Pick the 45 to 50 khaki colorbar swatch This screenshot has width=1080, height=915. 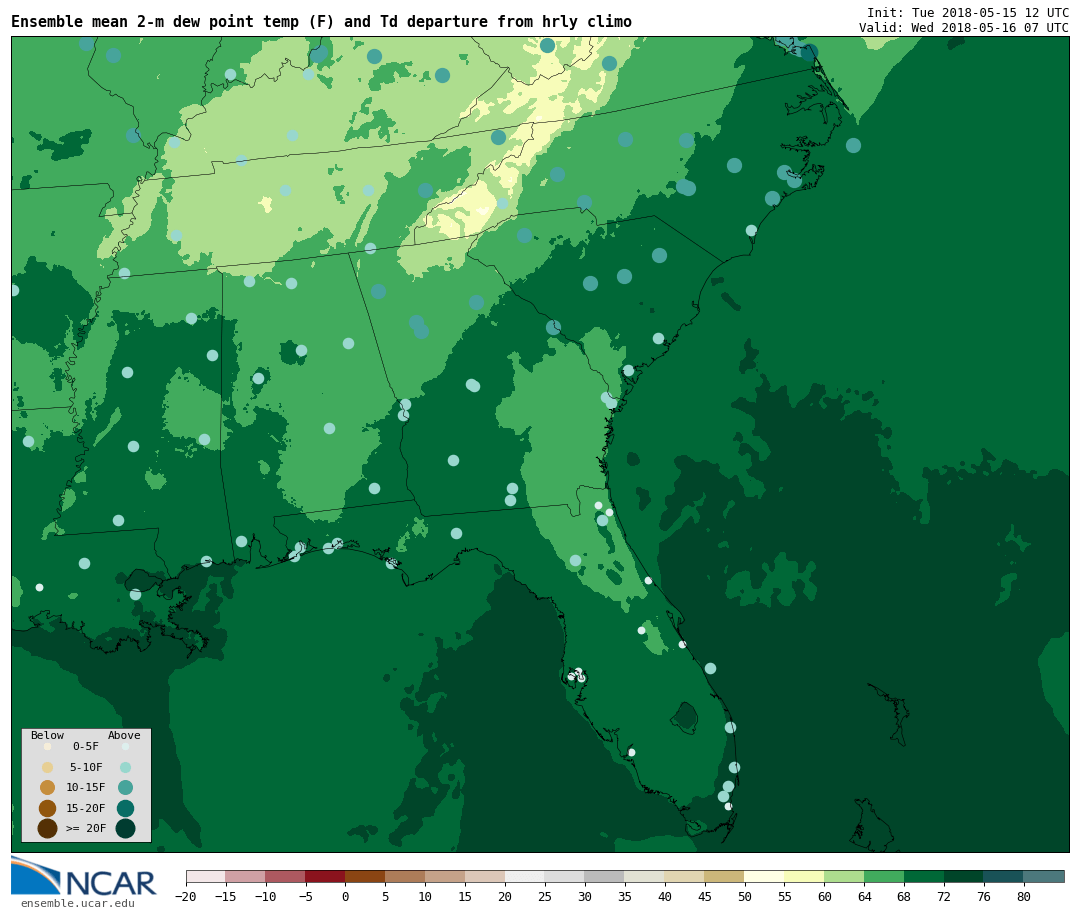[725, 876]
